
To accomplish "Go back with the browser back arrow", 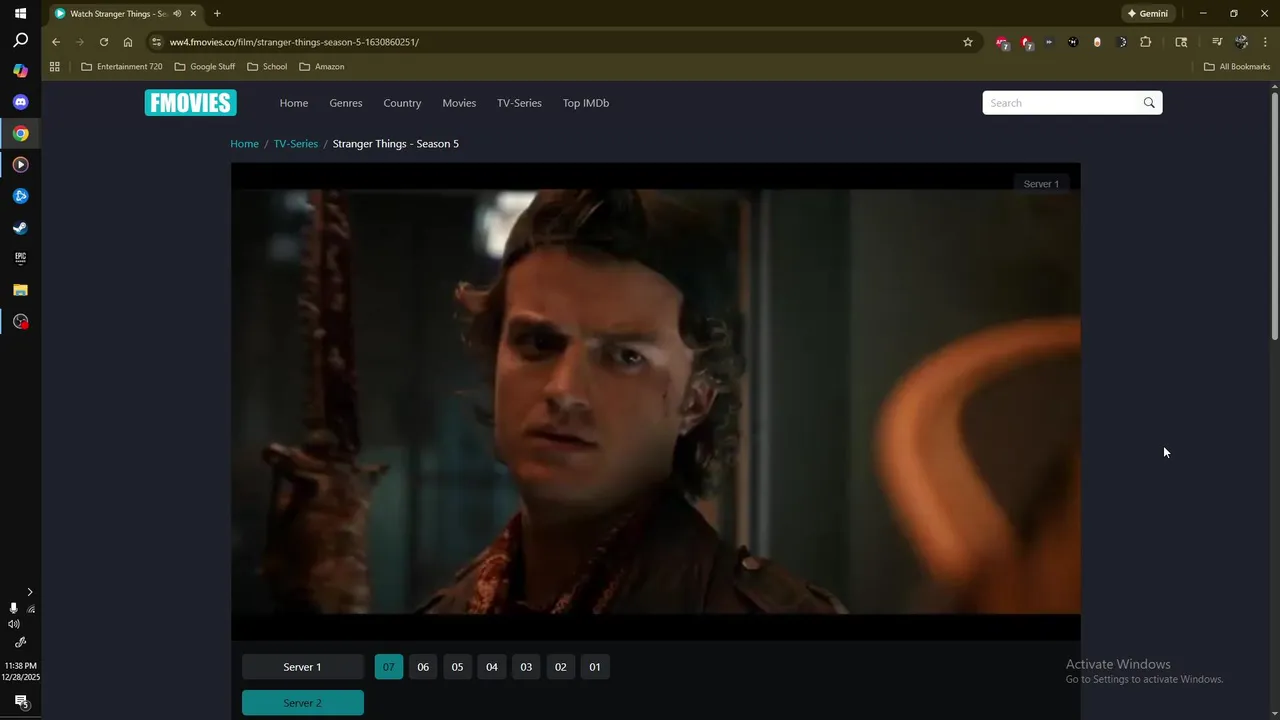I will pyautogui.click(x=56, y=42).
